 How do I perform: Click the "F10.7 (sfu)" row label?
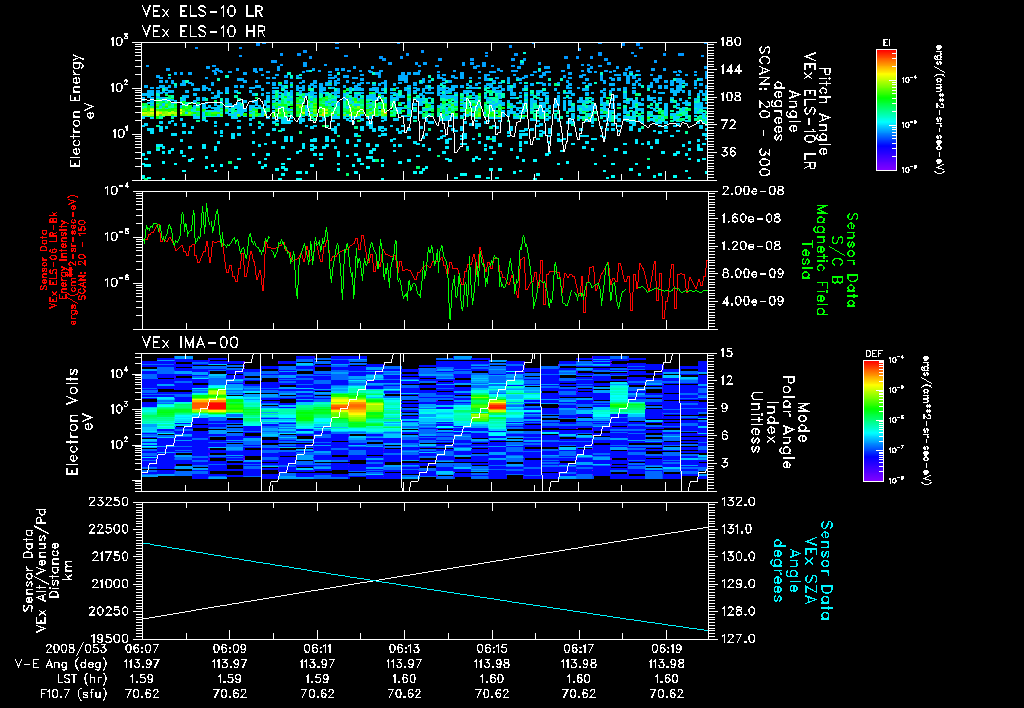click(x=74, y=694)
